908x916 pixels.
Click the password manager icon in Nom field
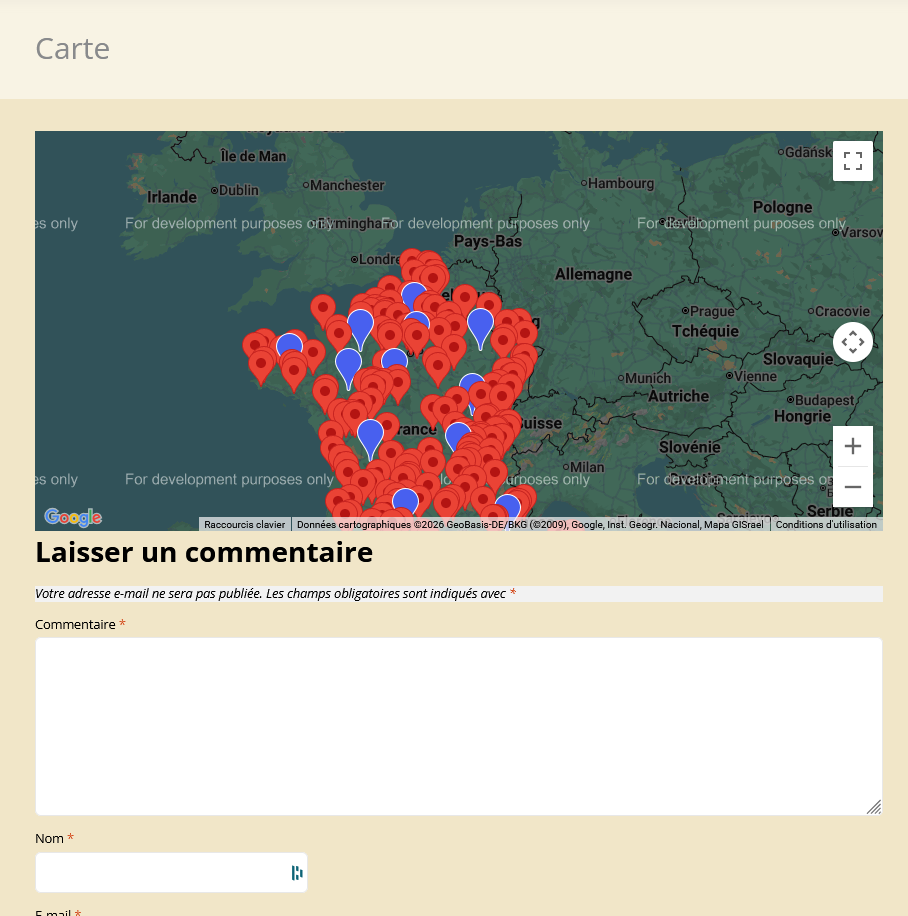click(x=296, y=873)
